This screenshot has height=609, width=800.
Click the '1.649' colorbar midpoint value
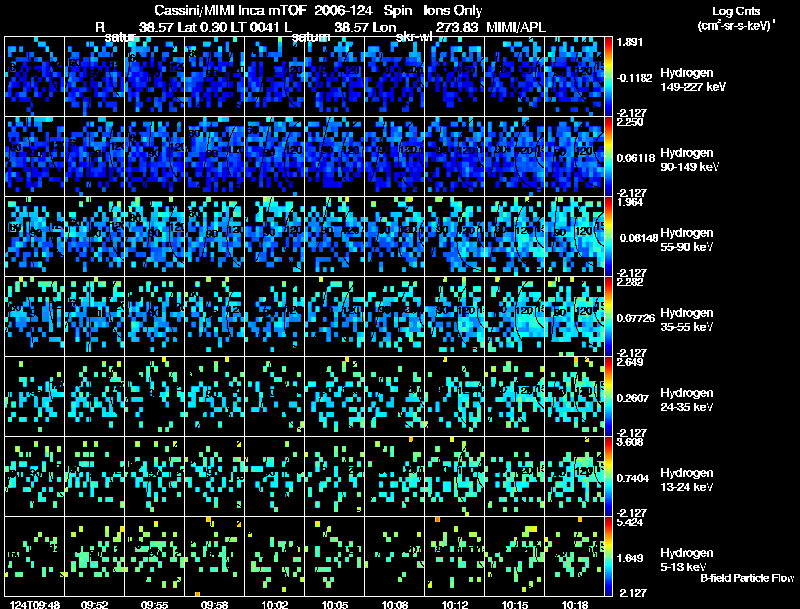click(630, 559)
